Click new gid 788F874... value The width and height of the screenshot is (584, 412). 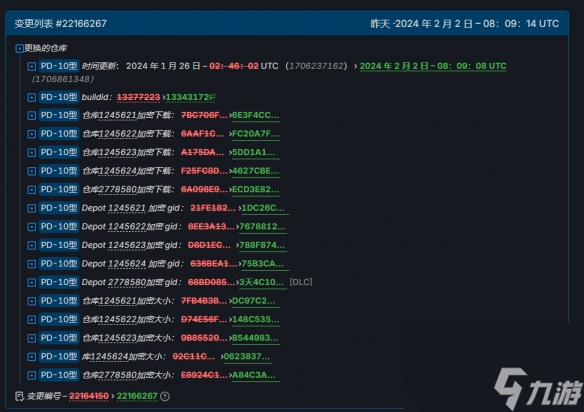coord(262,245)
